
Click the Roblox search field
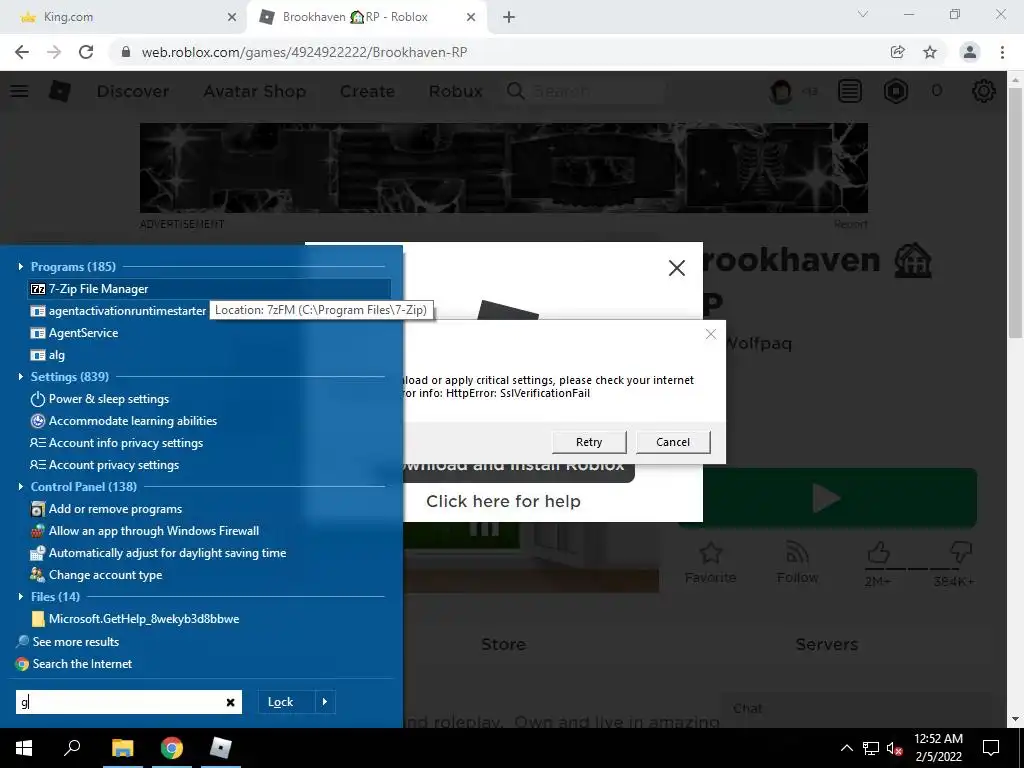[x=586, y=91]
